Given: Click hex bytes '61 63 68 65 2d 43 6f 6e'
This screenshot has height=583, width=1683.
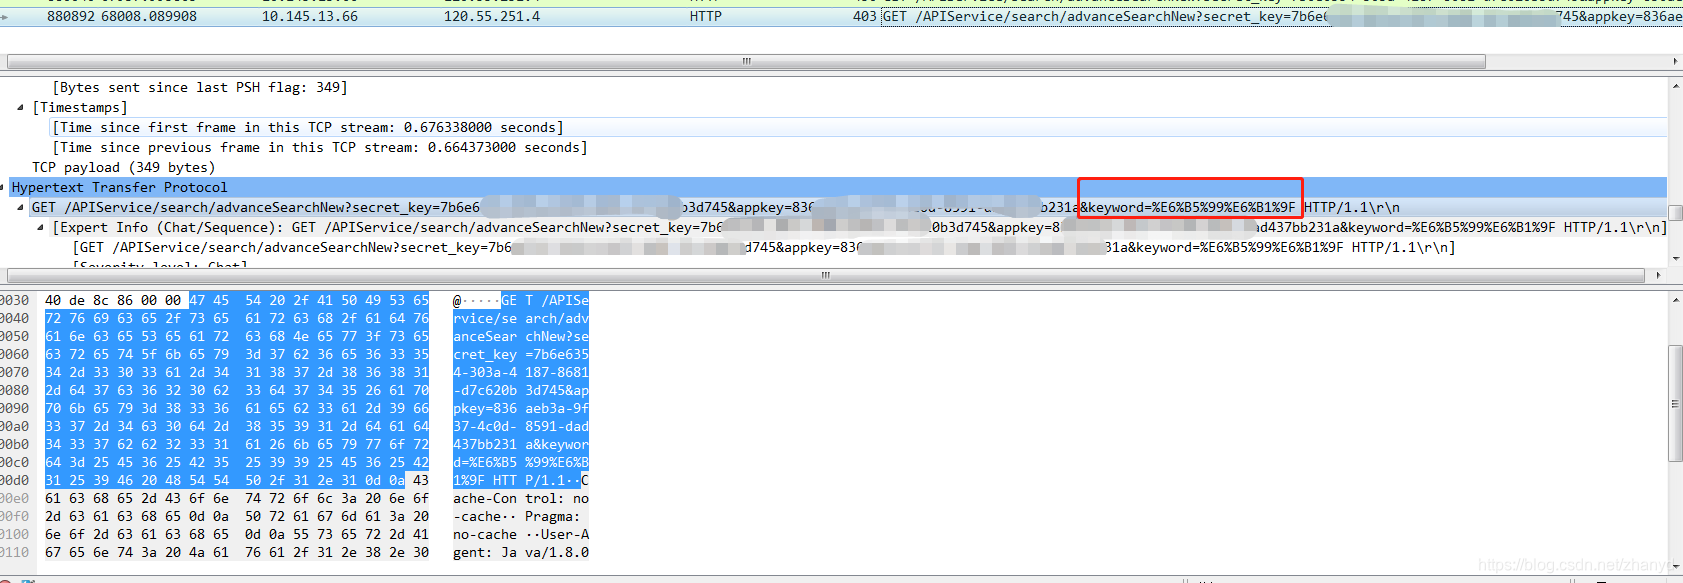Looking at the screenshot, I should click(x=137, y=498).
